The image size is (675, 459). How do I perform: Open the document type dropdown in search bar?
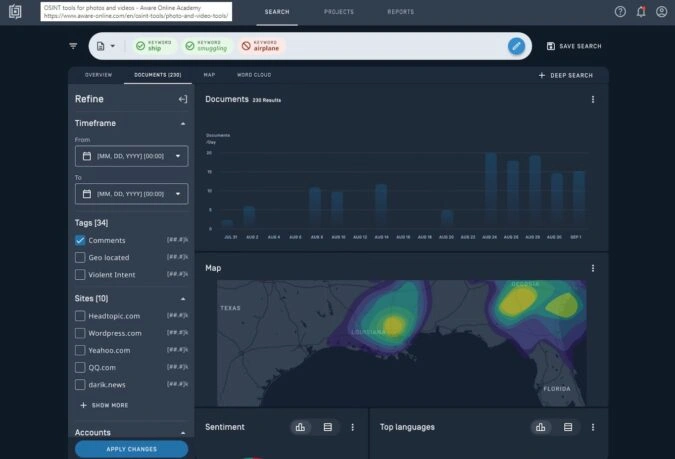(x=105, y=46)
